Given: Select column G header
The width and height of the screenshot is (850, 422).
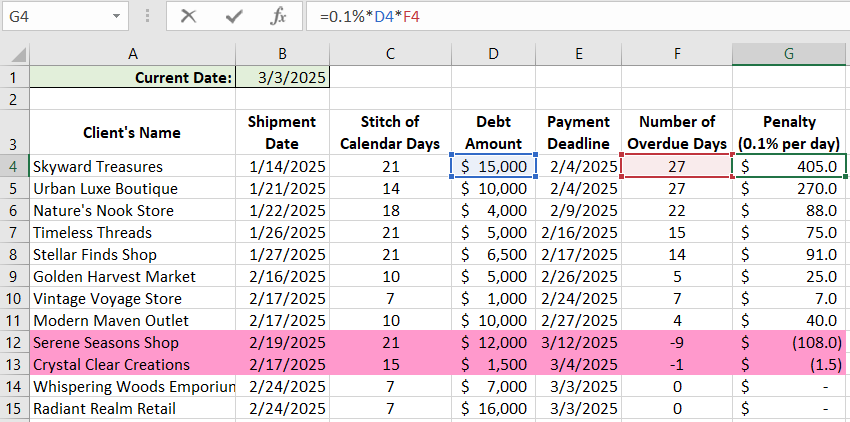Looking at the screenshot, I should click(789, 53).
